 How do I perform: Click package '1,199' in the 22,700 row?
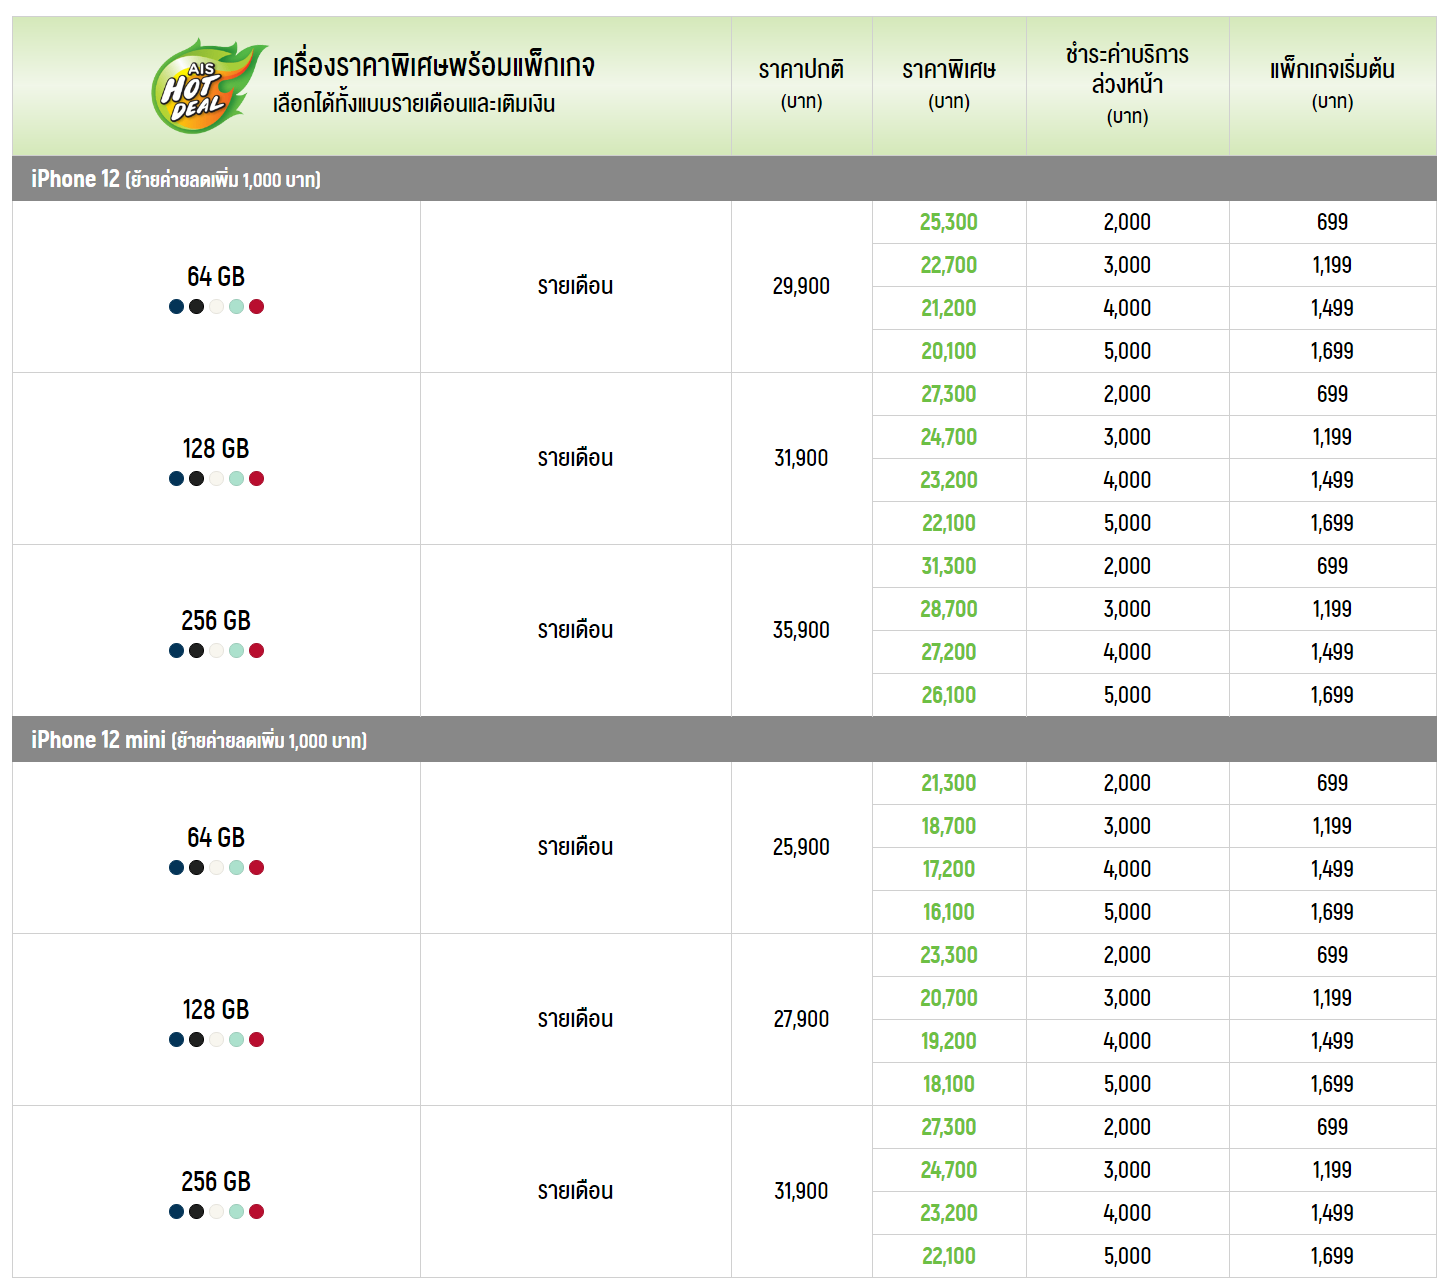tap(1332, 265)
